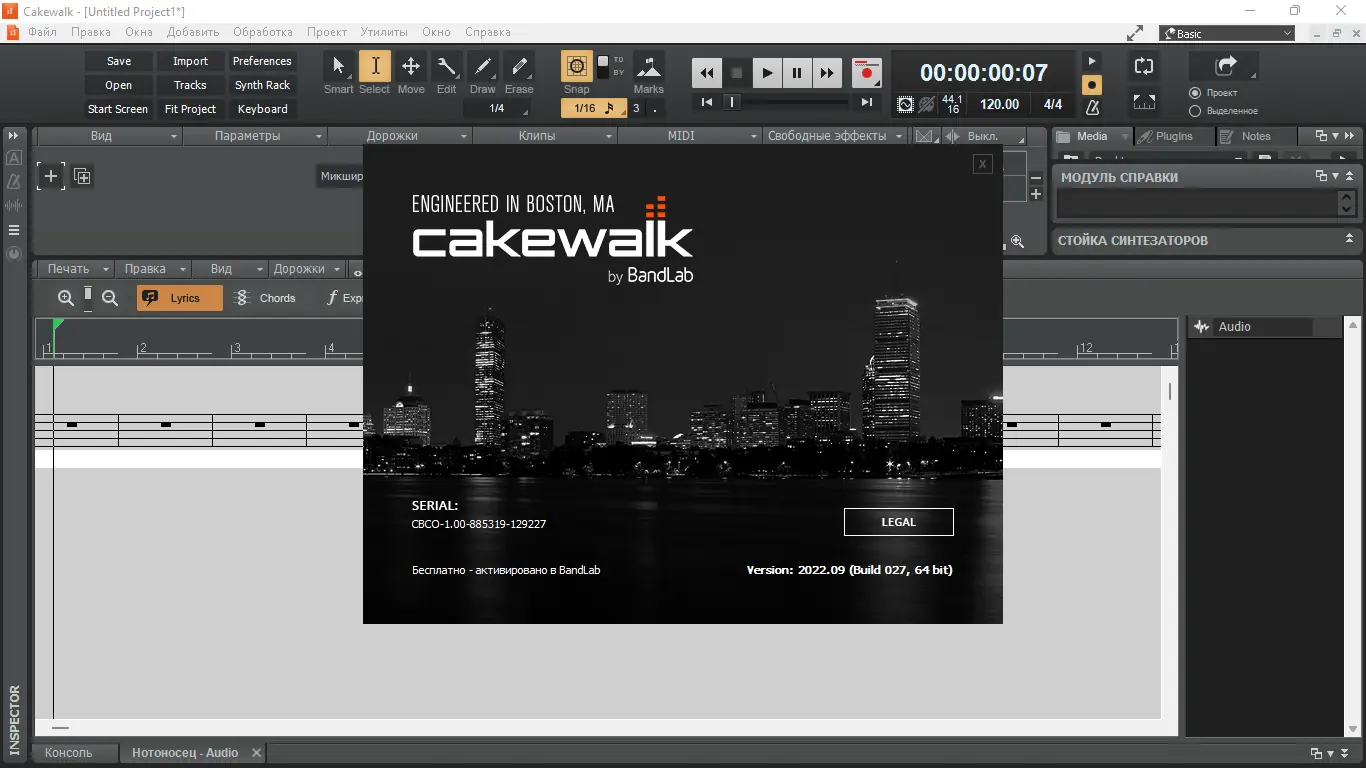The height and width of the screenshot is (768, 1366).
Task: Click the set loop points ruler icon
Action: (x=1144, y=102)
